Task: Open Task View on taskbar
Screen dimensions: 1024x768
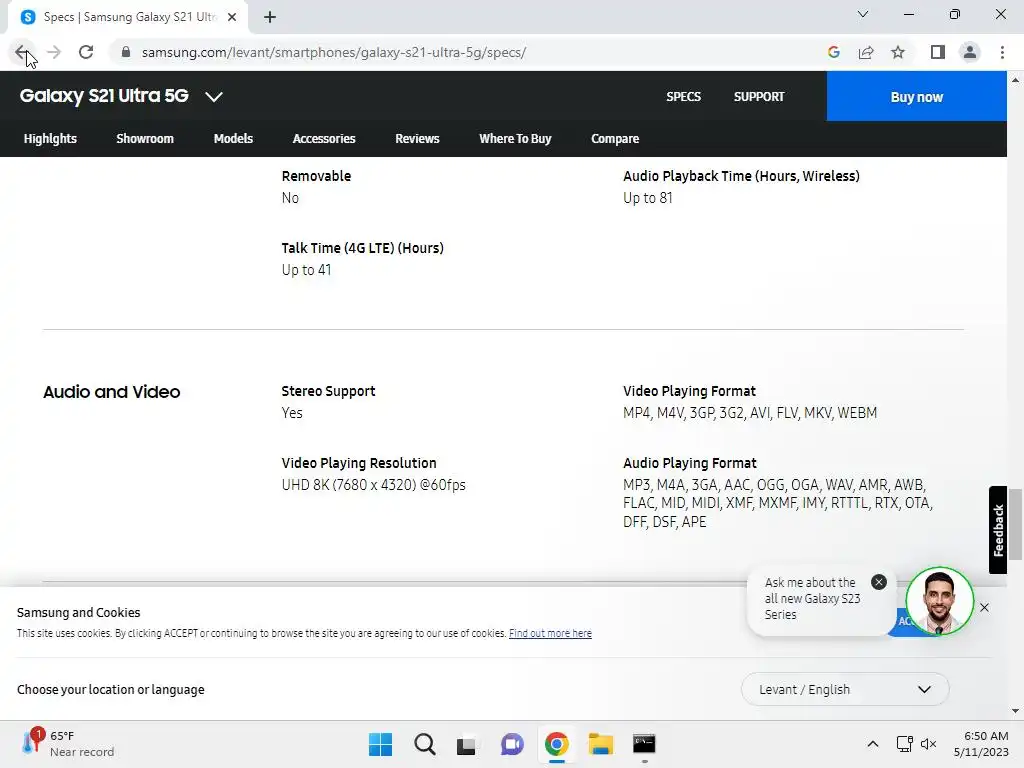Action: 466,744
